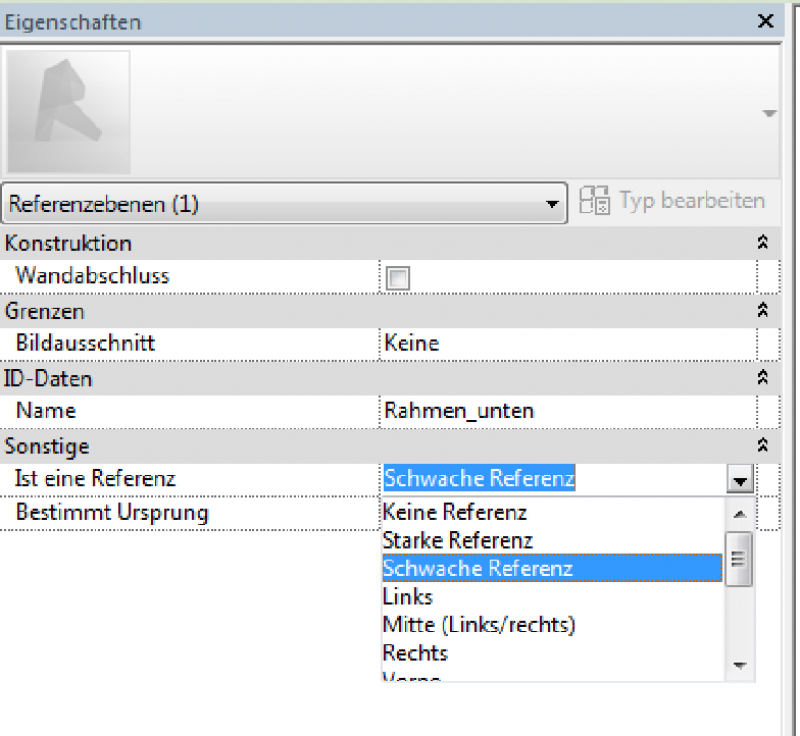The height and width of the screenshot is (736, 800).
Task: Click the Typ bearbeiten icon
Action: click(594, 201)
